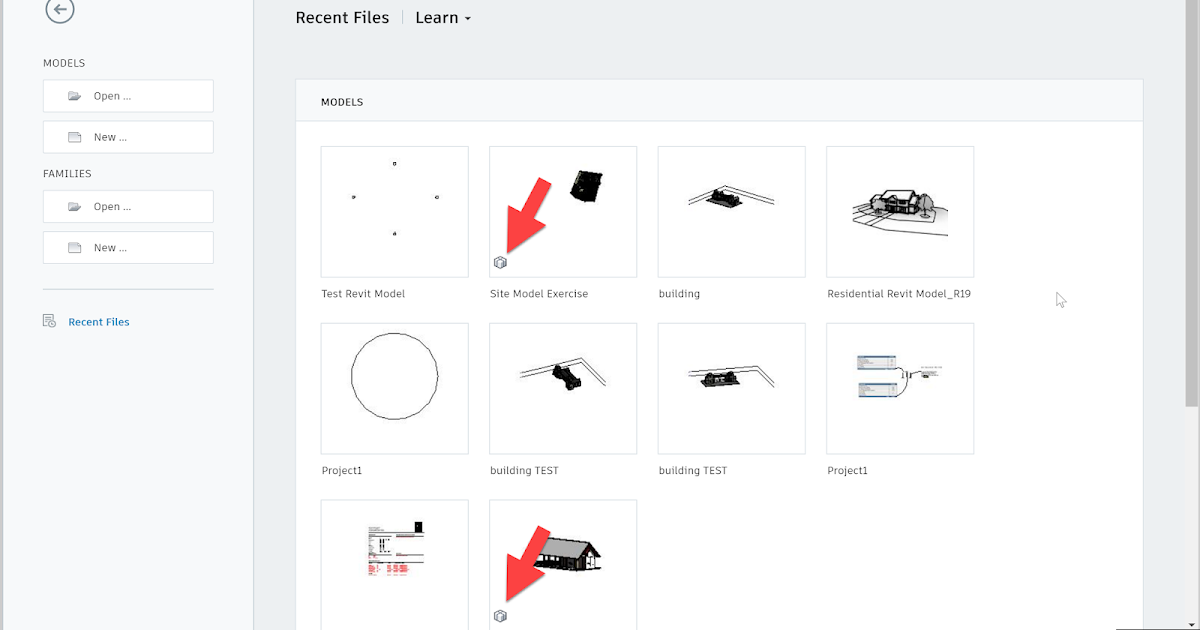Click the cloud model cube icon on the bottom house model

click(x=500, y=615)
